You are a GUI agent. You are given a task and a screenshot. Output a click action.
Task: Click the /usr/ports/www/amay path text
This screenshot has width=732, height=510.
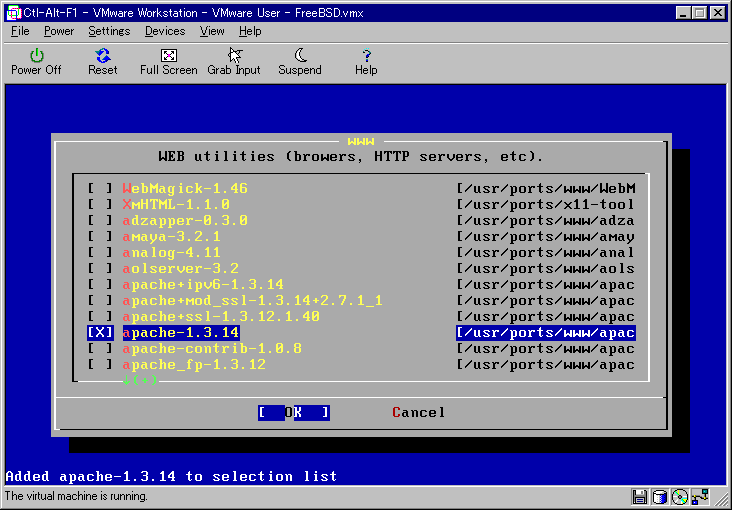pyautogui.click(x=546, y=236)
